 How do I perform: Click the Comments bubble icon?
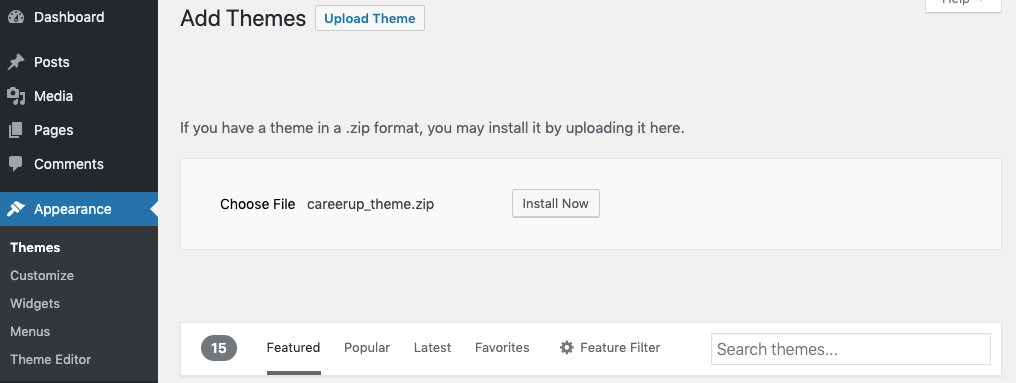pos(16,164)
